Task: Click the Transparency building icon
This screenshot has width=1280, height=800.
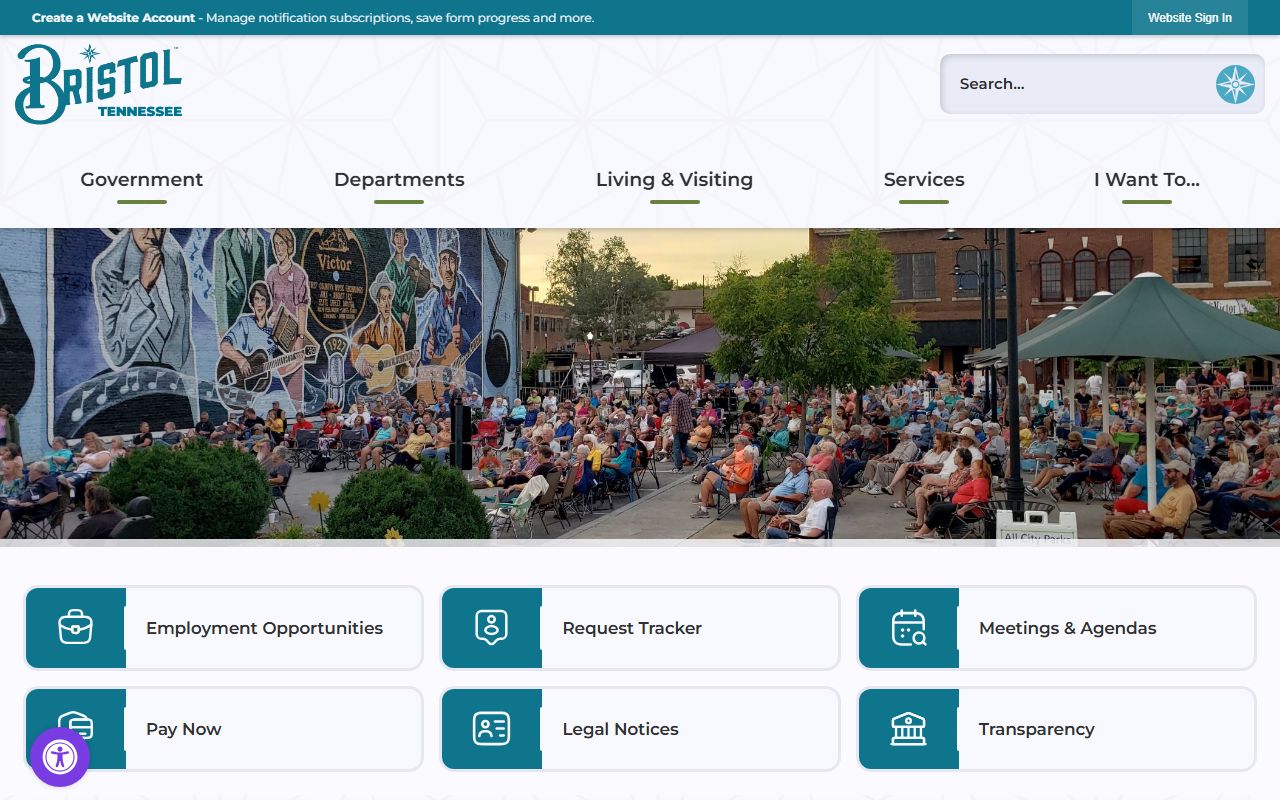Action: (908, 729)
